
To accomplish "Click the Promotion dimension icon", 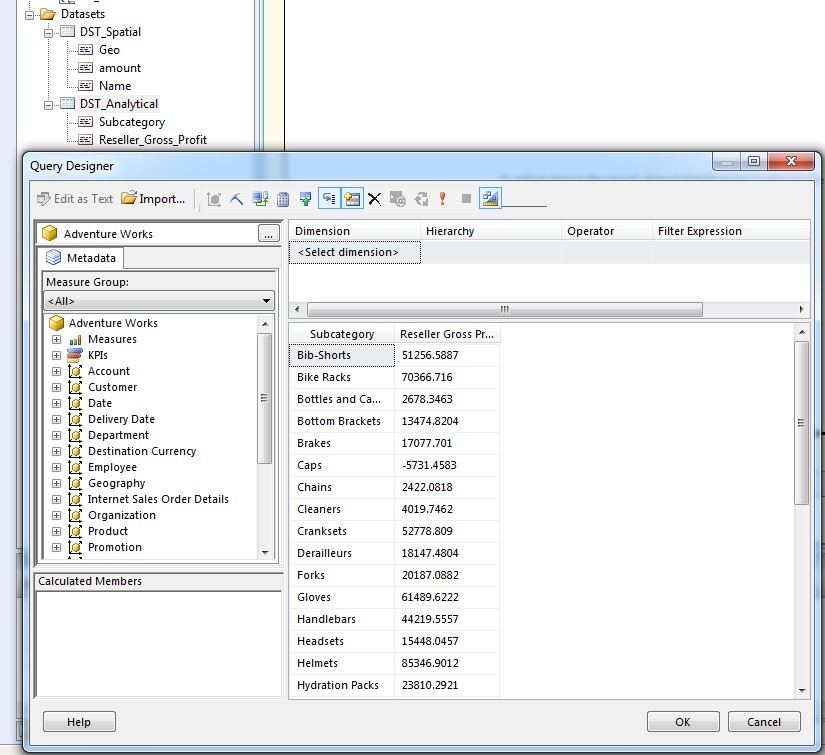I will point(75,547).
